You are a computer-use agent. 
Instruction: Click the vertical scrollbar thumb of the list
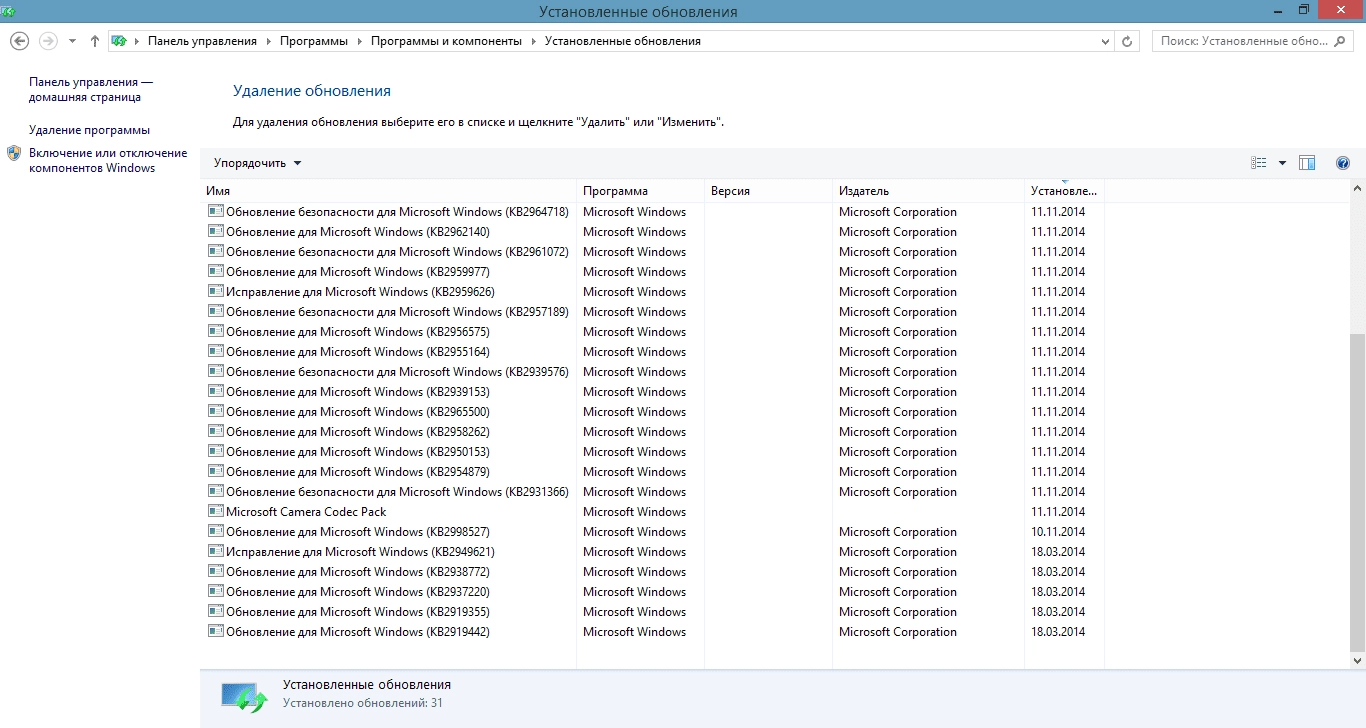(1357, 492)
